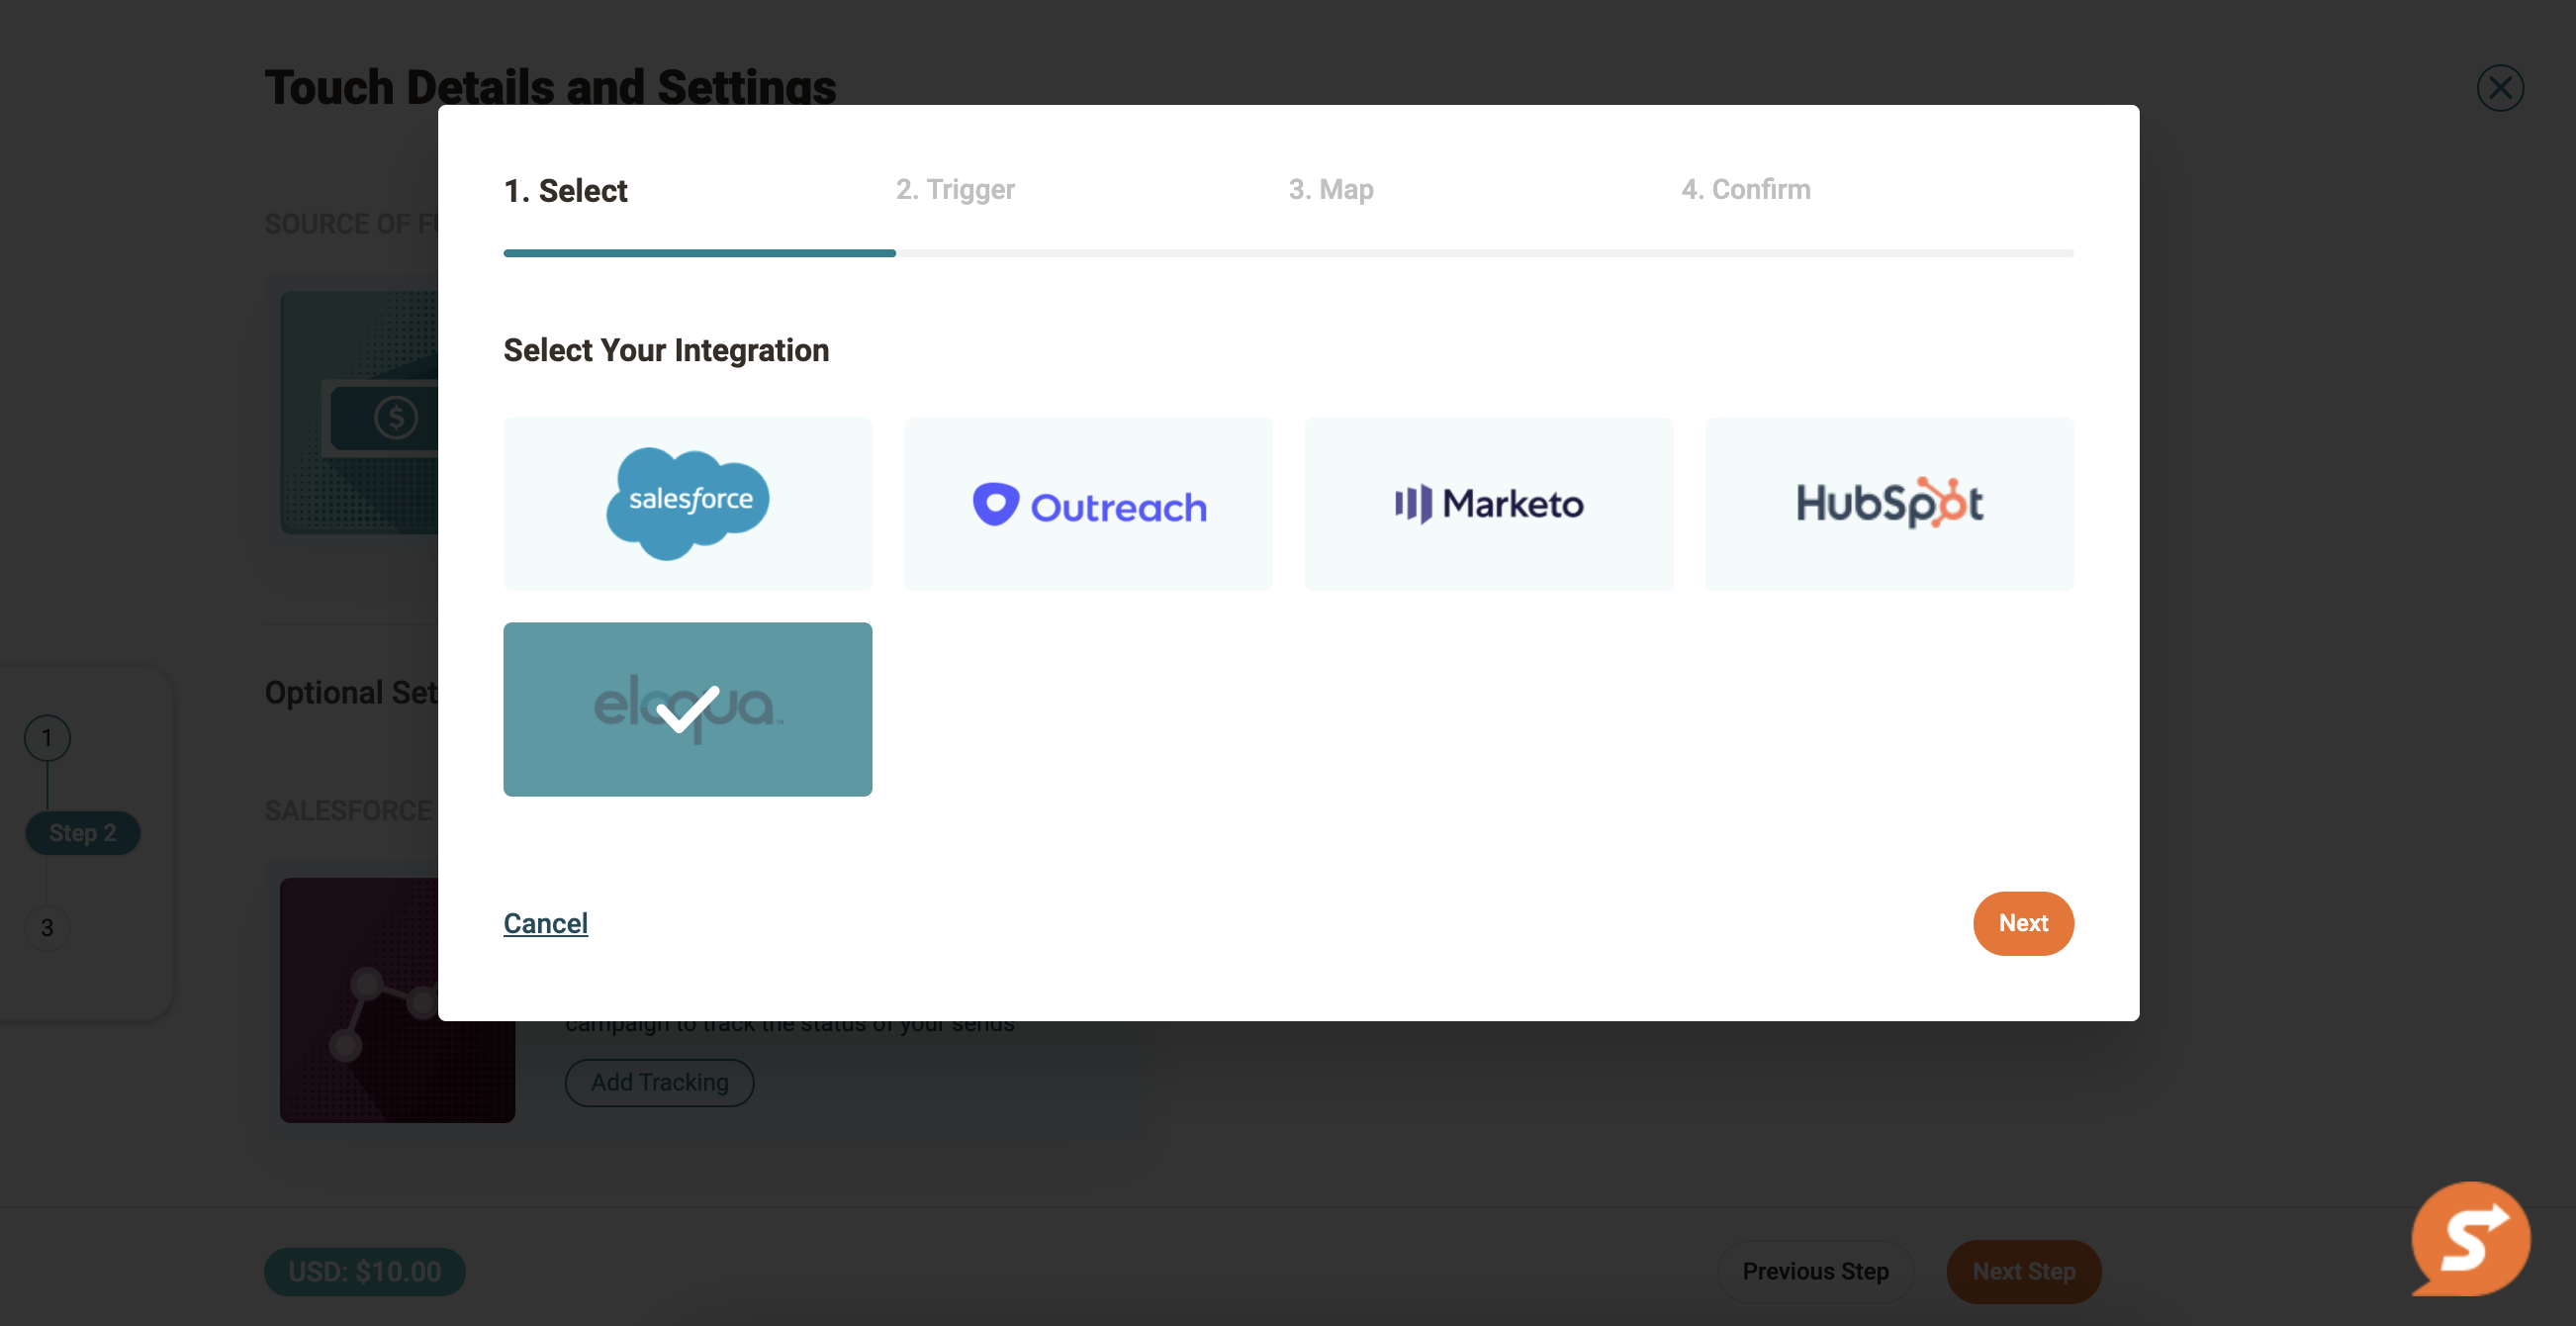Click the dollar bill thumbnail behind the dialog

pos(359,412)
